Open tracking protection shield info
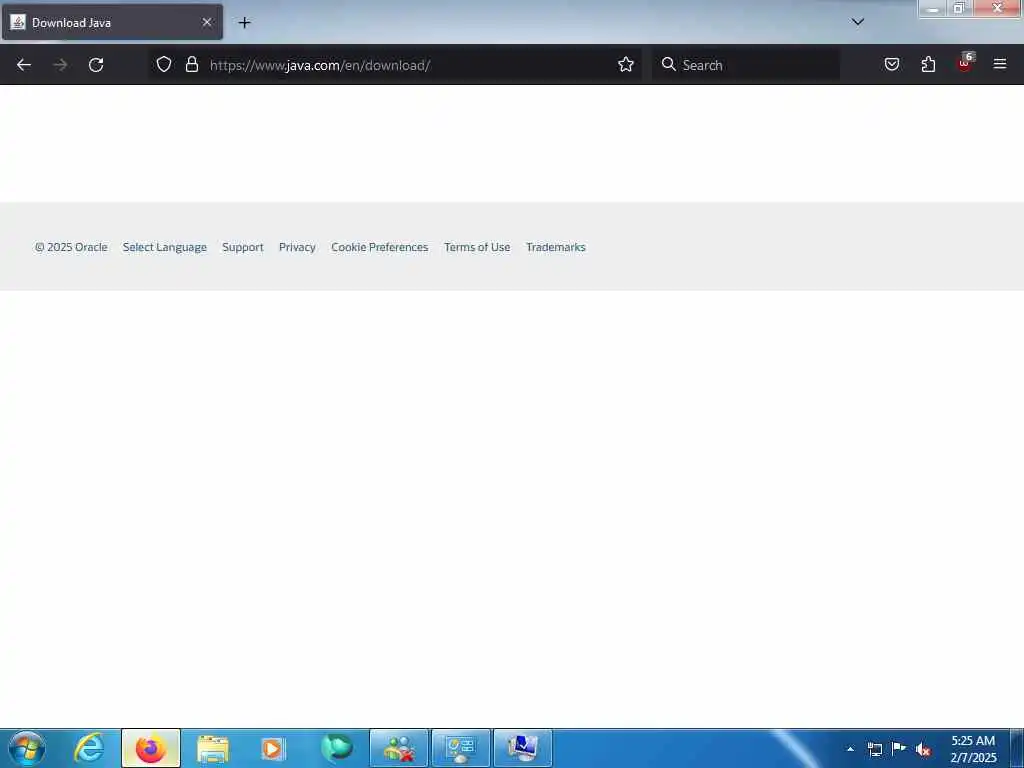The image size is (1024, 768). (164, 65)
